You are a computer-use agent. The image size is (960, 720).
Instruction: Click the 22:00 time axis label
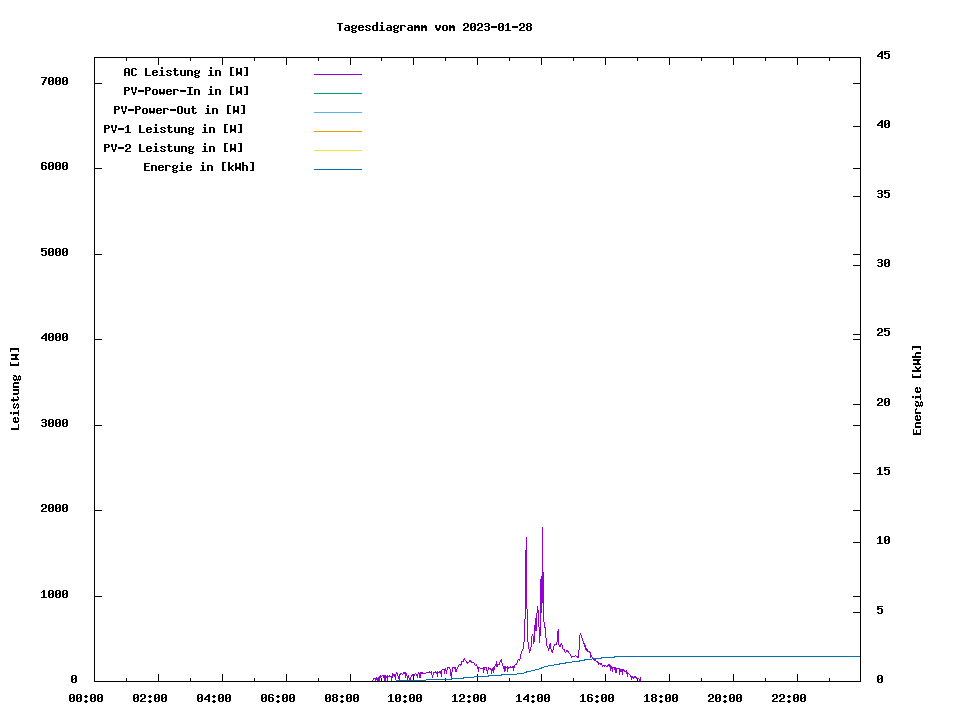[x=789, y=698]
